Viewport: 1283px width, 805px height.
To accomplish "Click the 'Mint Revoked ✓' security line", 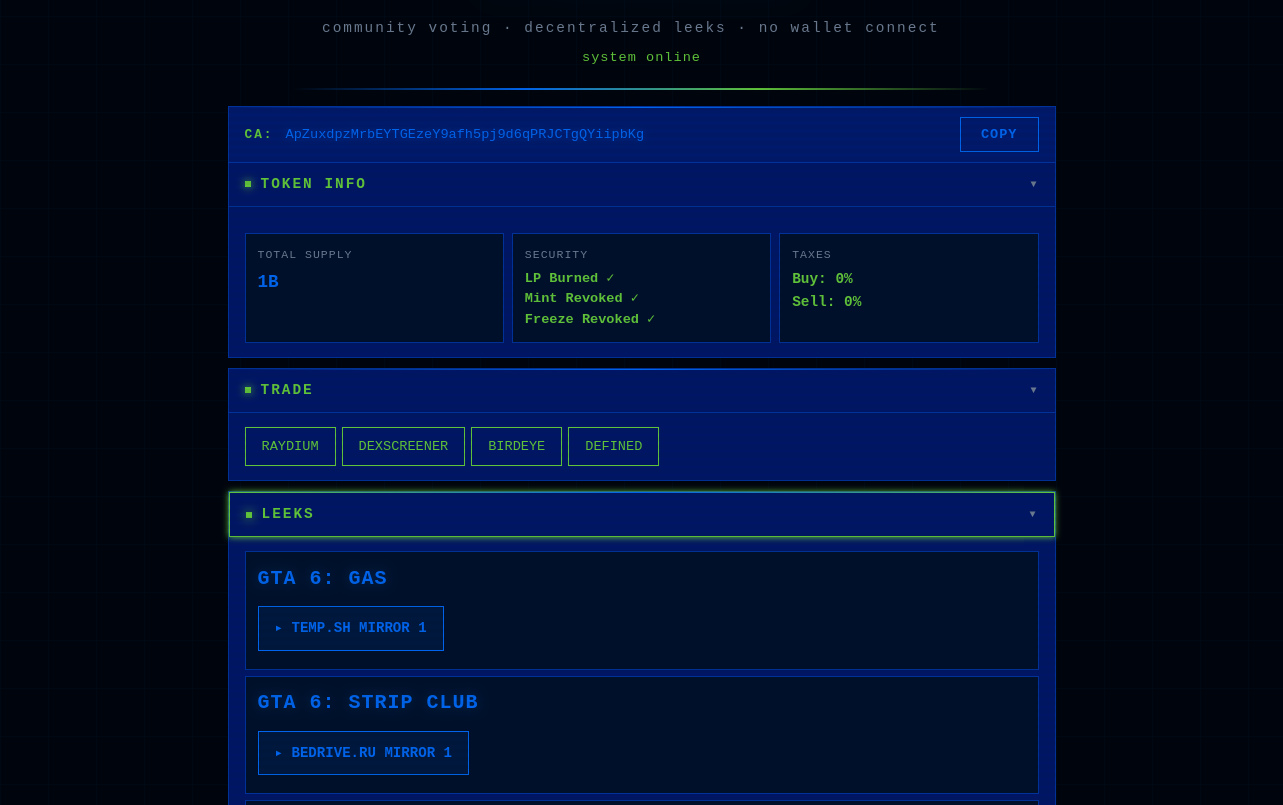I will 582,298.
